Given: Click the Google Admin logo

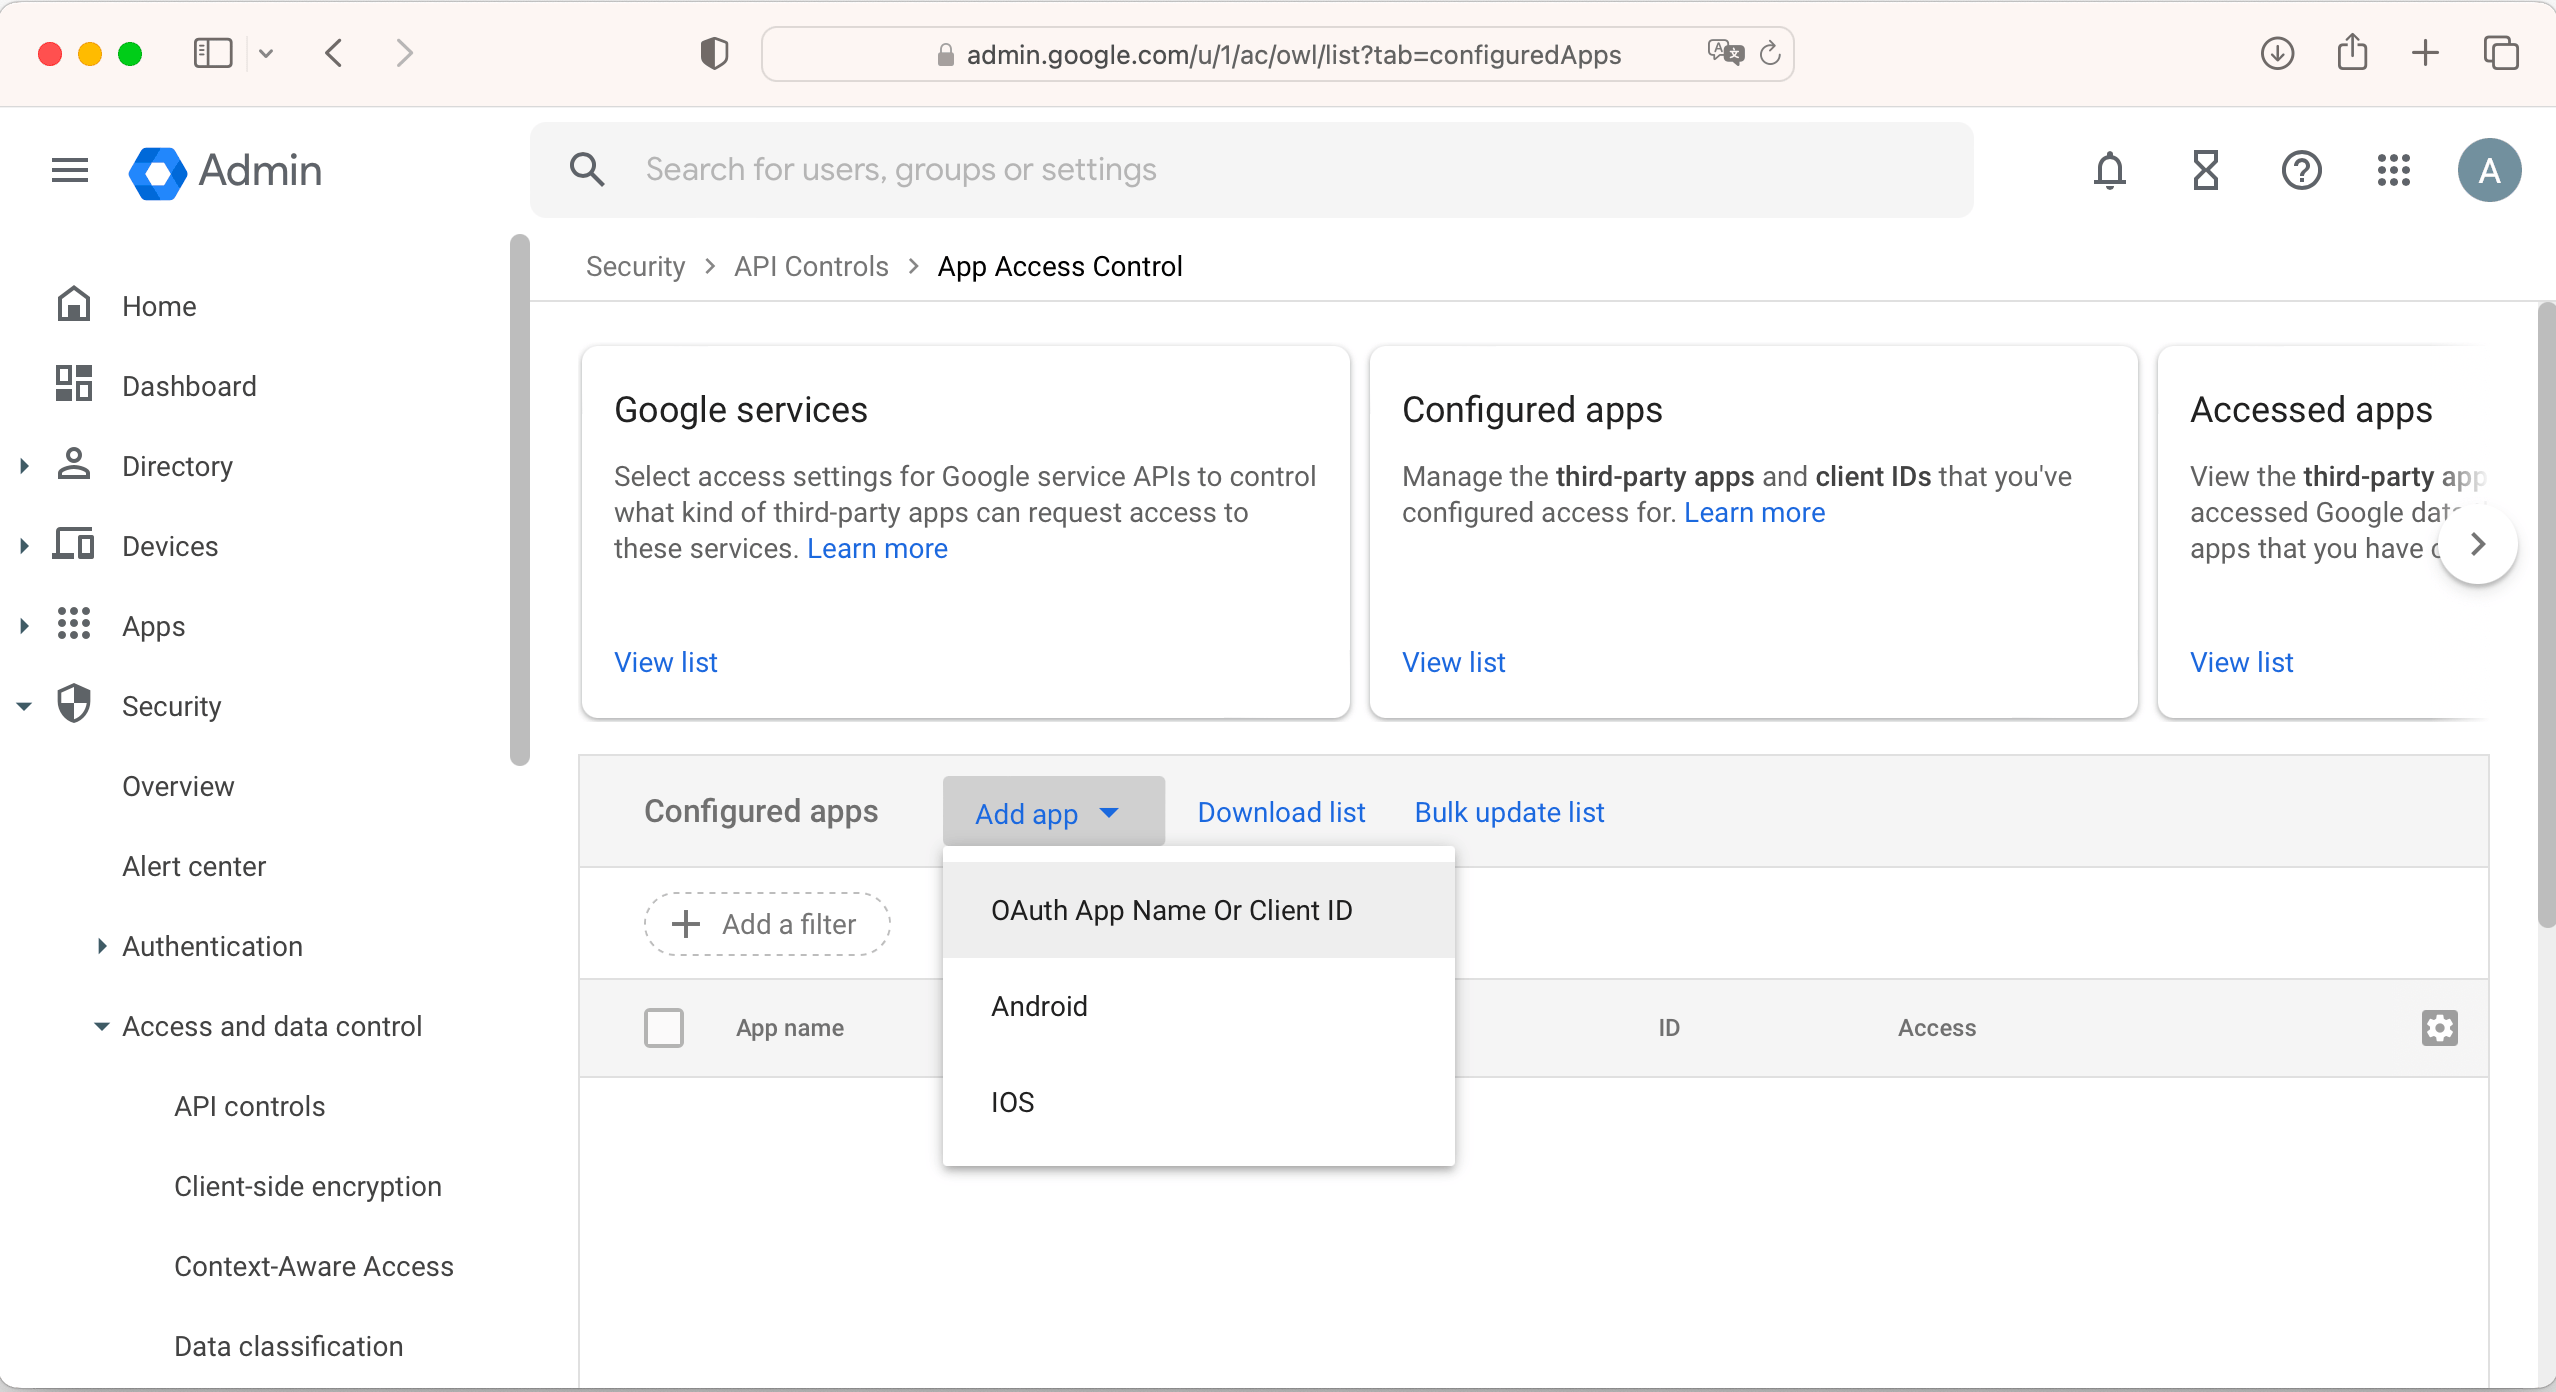Looking at the screenshot, I should 225,172.
